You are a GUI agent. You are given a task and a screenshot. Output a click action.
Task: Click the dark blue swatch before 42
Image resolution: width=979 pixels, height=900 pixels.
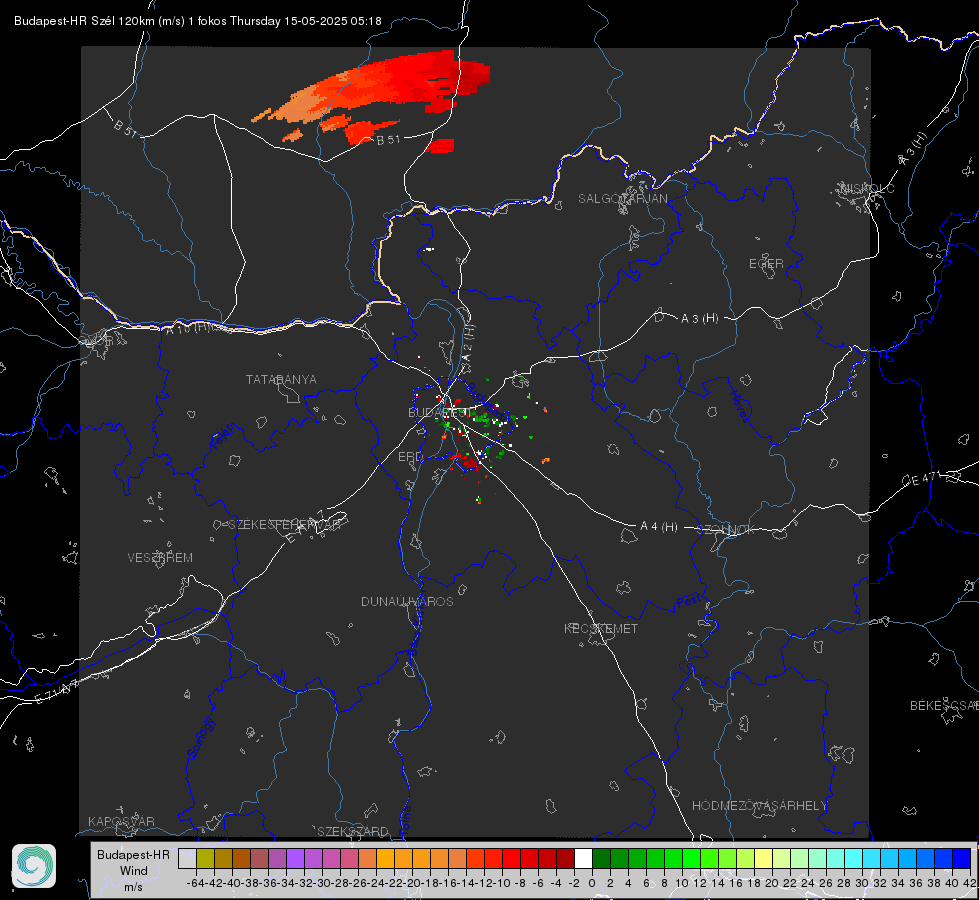[962, 858]
